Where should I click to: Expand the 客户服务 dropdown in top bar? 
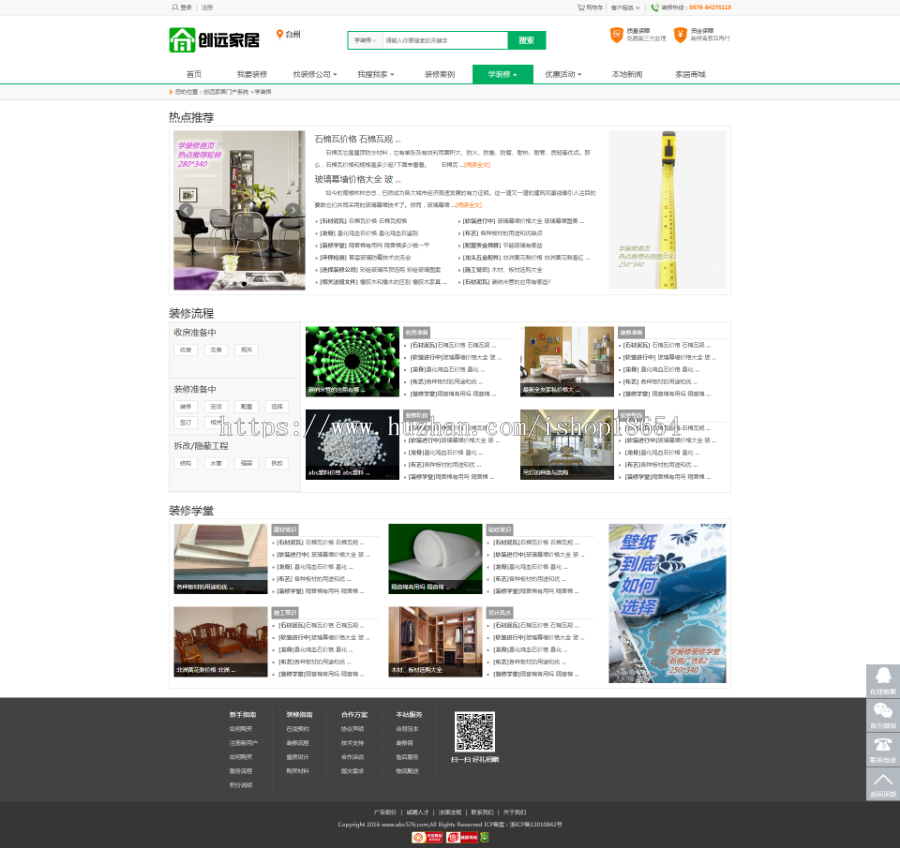(x=625, y=7)
